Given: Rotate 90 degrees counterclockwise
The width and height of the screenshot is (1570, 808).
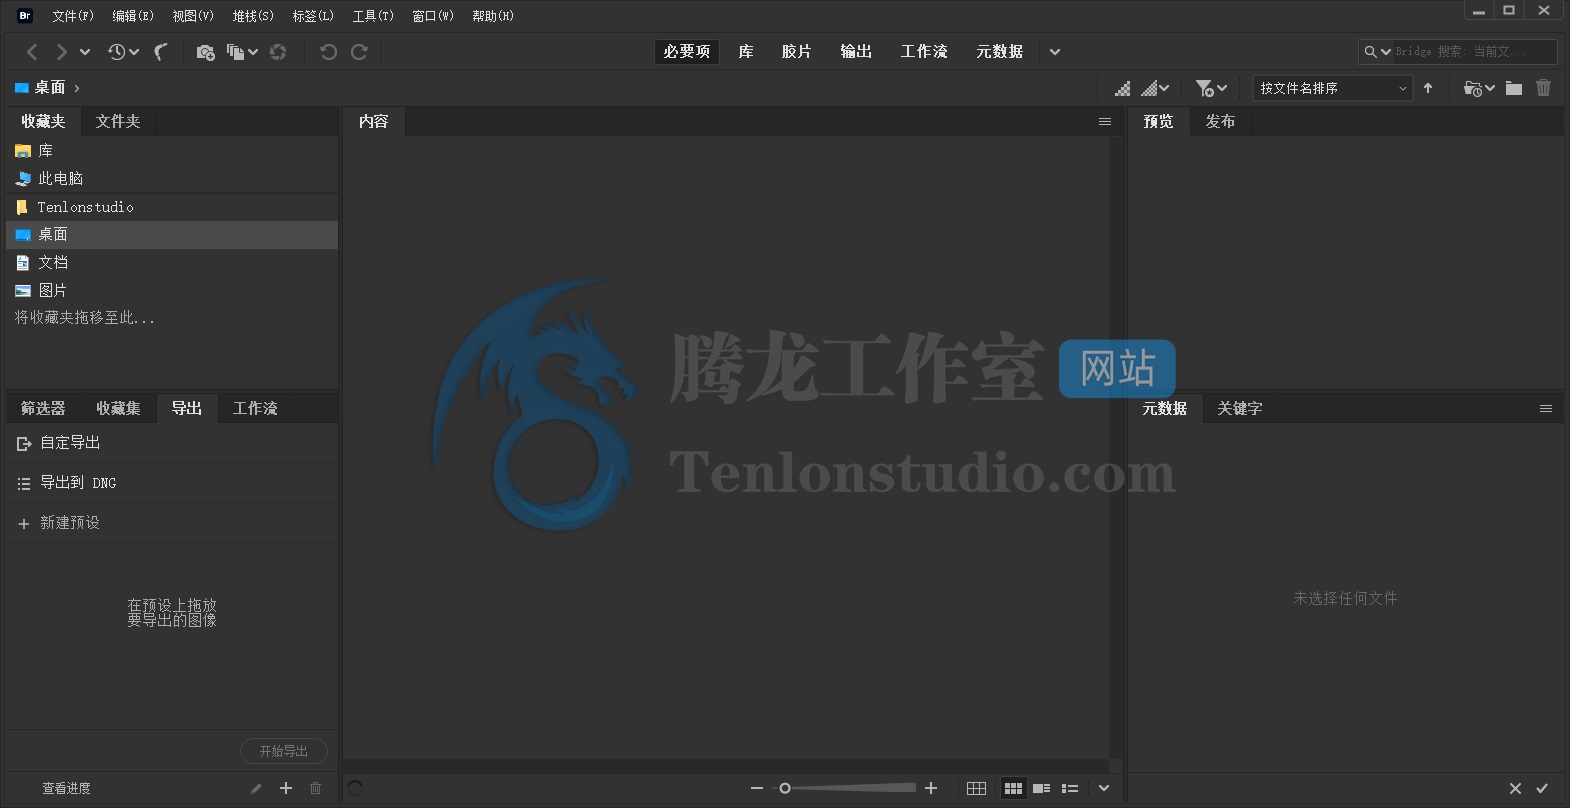Looking at the screenshot, I should click(x=328, y=52).
